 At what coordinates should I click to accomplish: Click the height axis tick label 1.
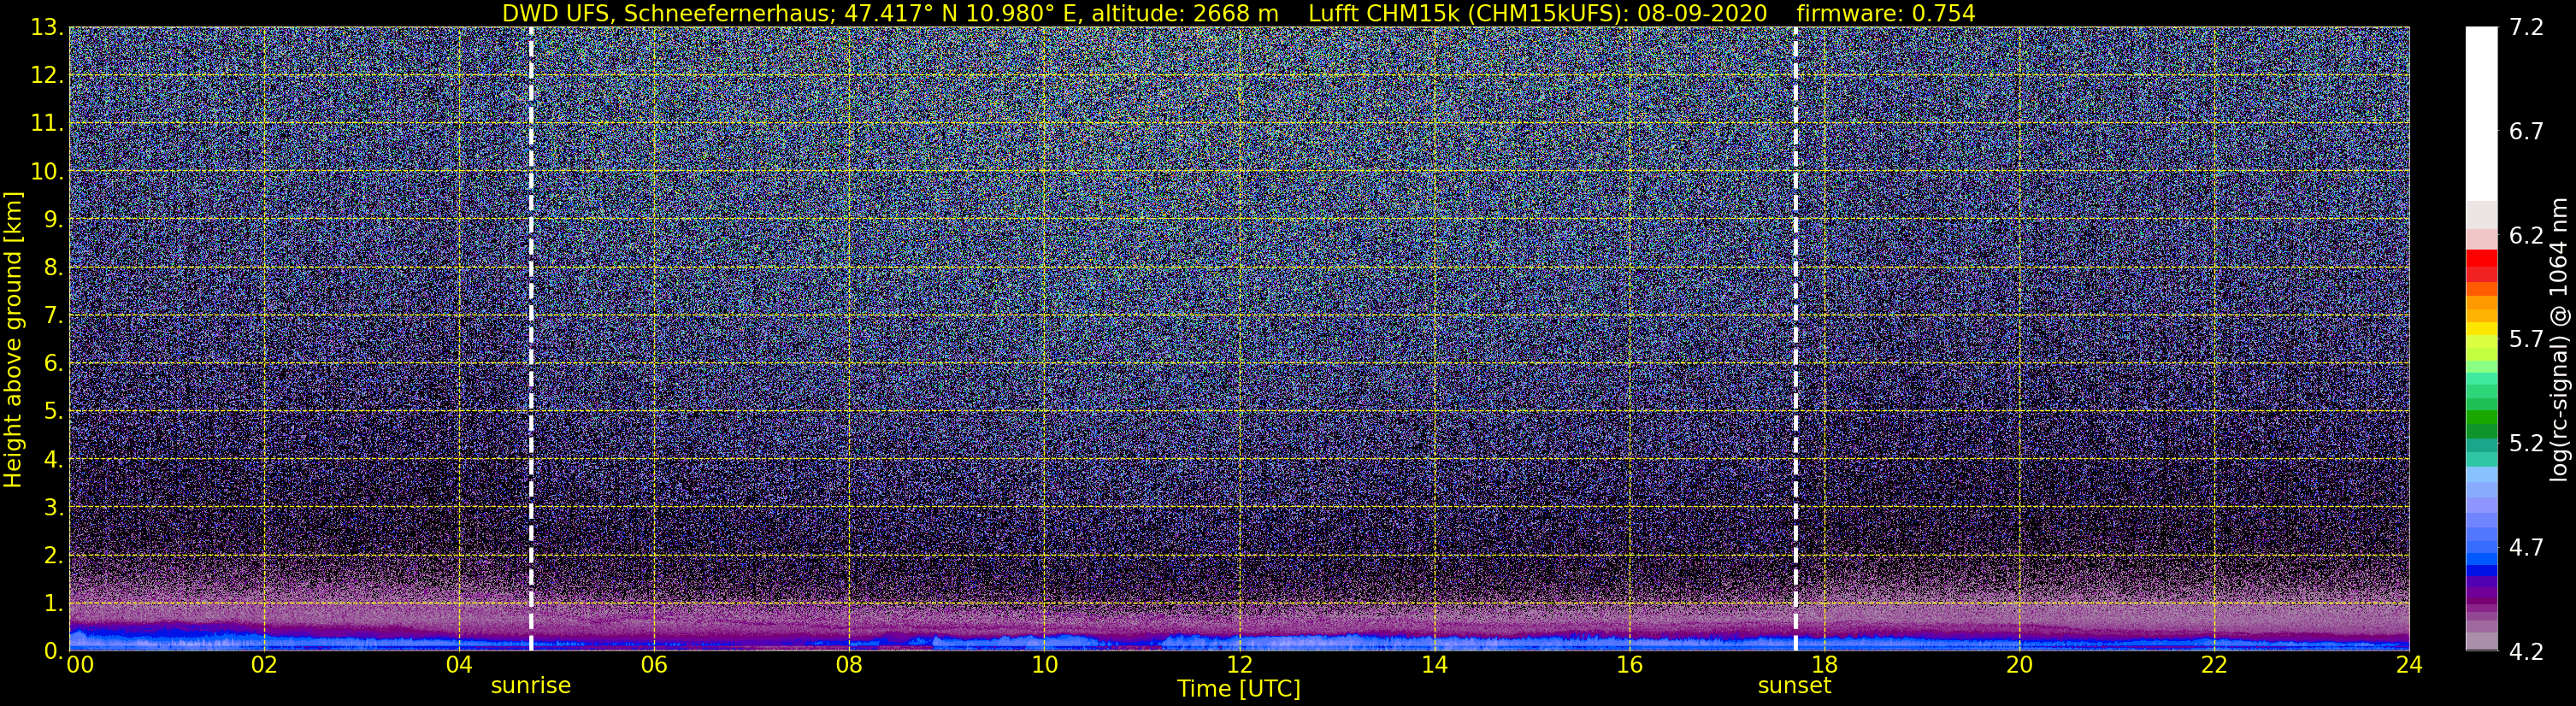tap(54, 604)
